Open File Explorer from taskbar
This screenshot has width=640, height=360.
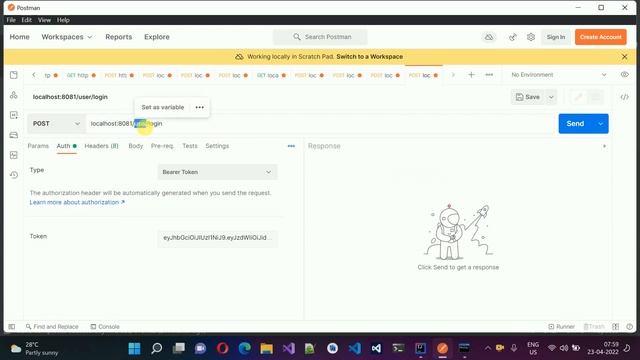[x=267, y=348]
